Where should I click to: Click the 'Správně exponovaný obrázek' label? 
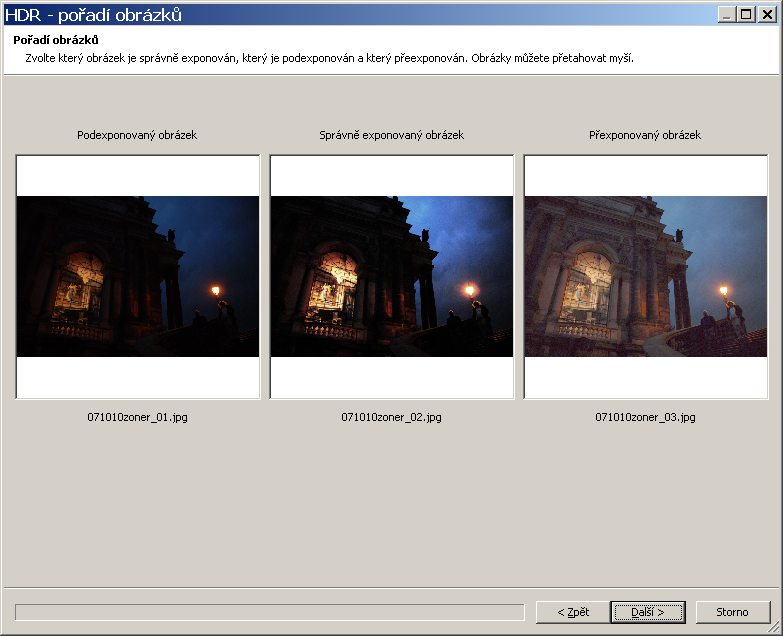[x=391, y=135]
